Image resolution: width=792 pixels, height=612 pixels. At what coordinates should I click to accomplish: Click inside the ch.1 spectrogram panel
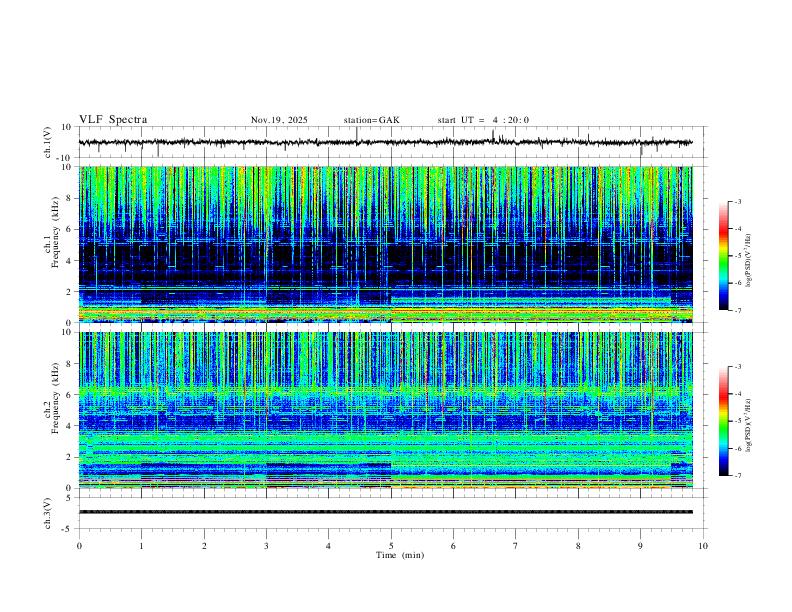pyautogui.click(x=385, y=244)
